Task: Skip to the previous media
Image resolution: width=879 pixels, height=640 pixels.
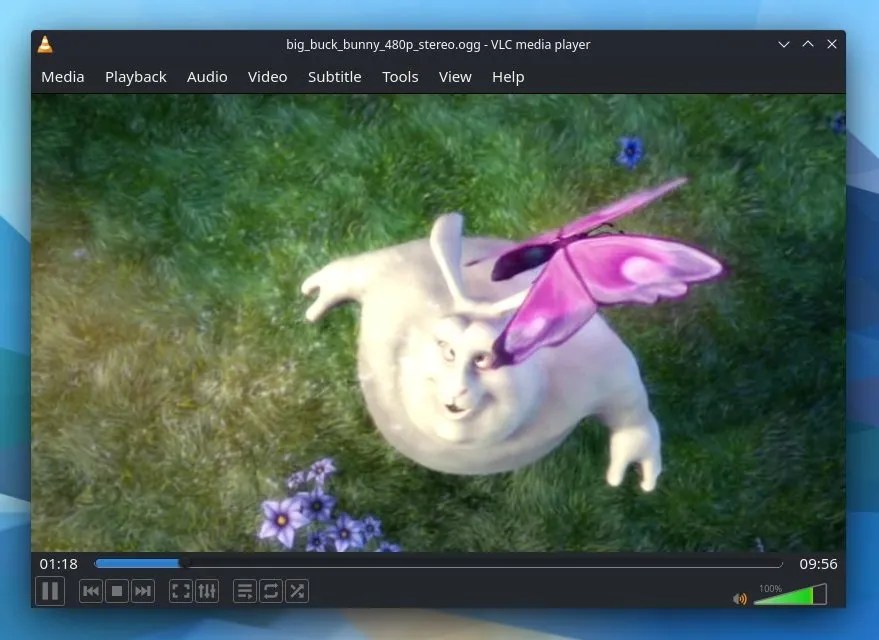Action: 91,591
